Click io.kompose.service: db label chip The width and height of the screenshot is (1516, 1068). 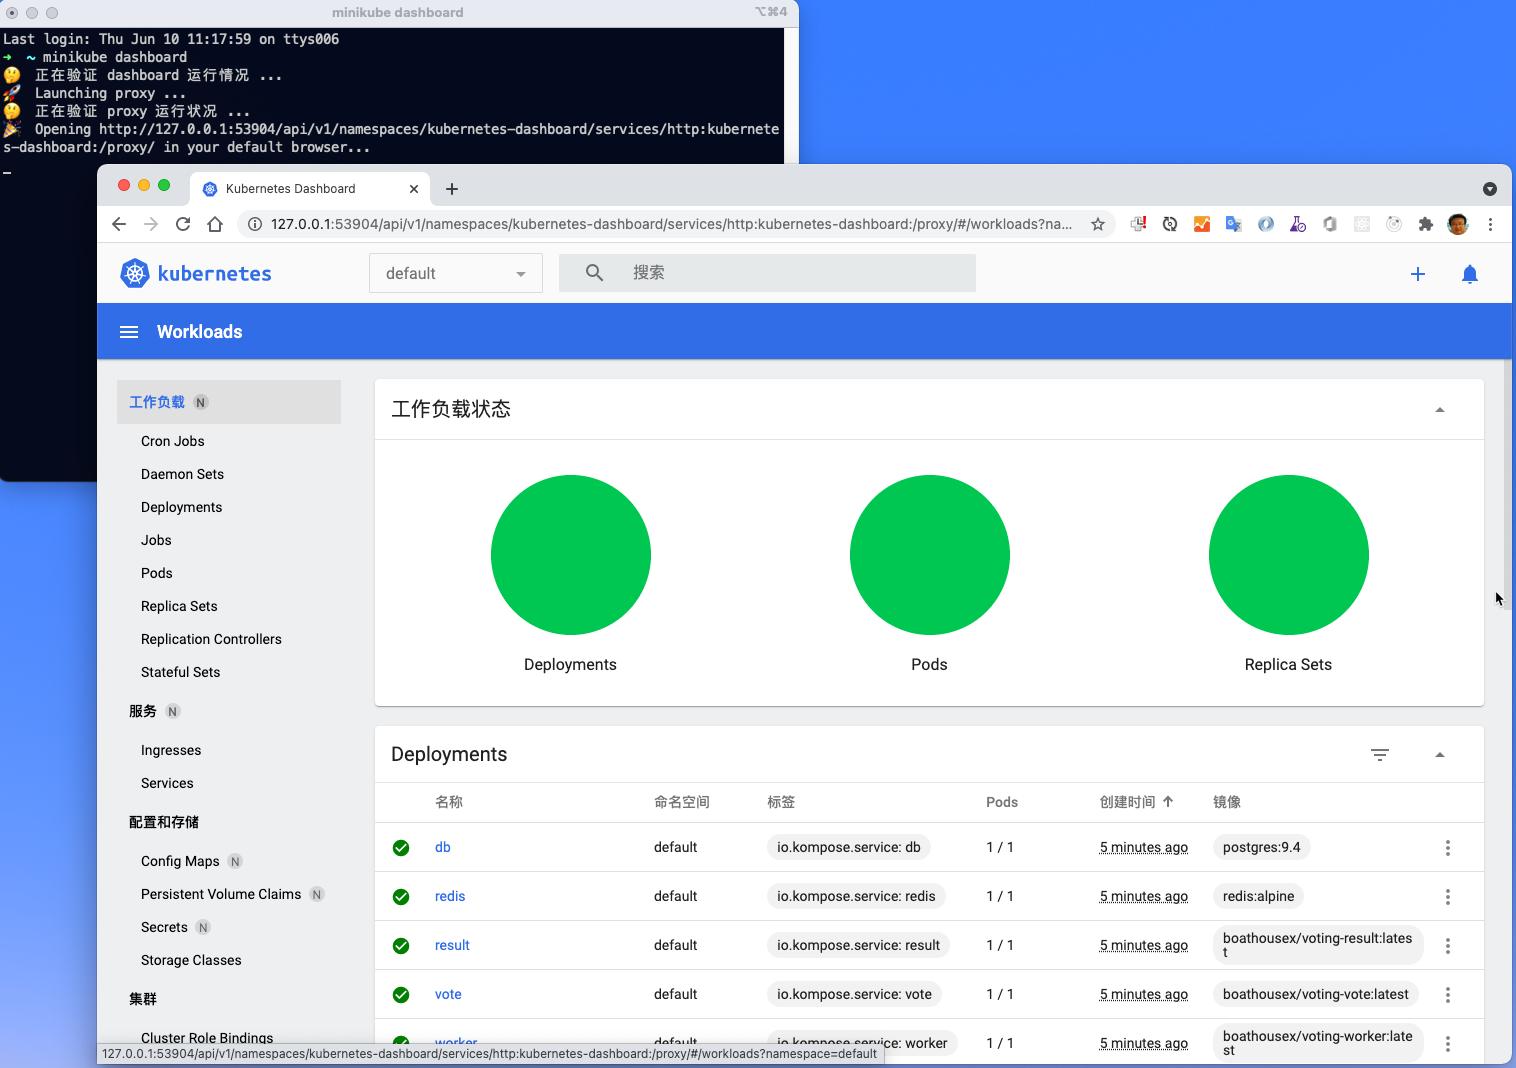click(x=849, y=847)
